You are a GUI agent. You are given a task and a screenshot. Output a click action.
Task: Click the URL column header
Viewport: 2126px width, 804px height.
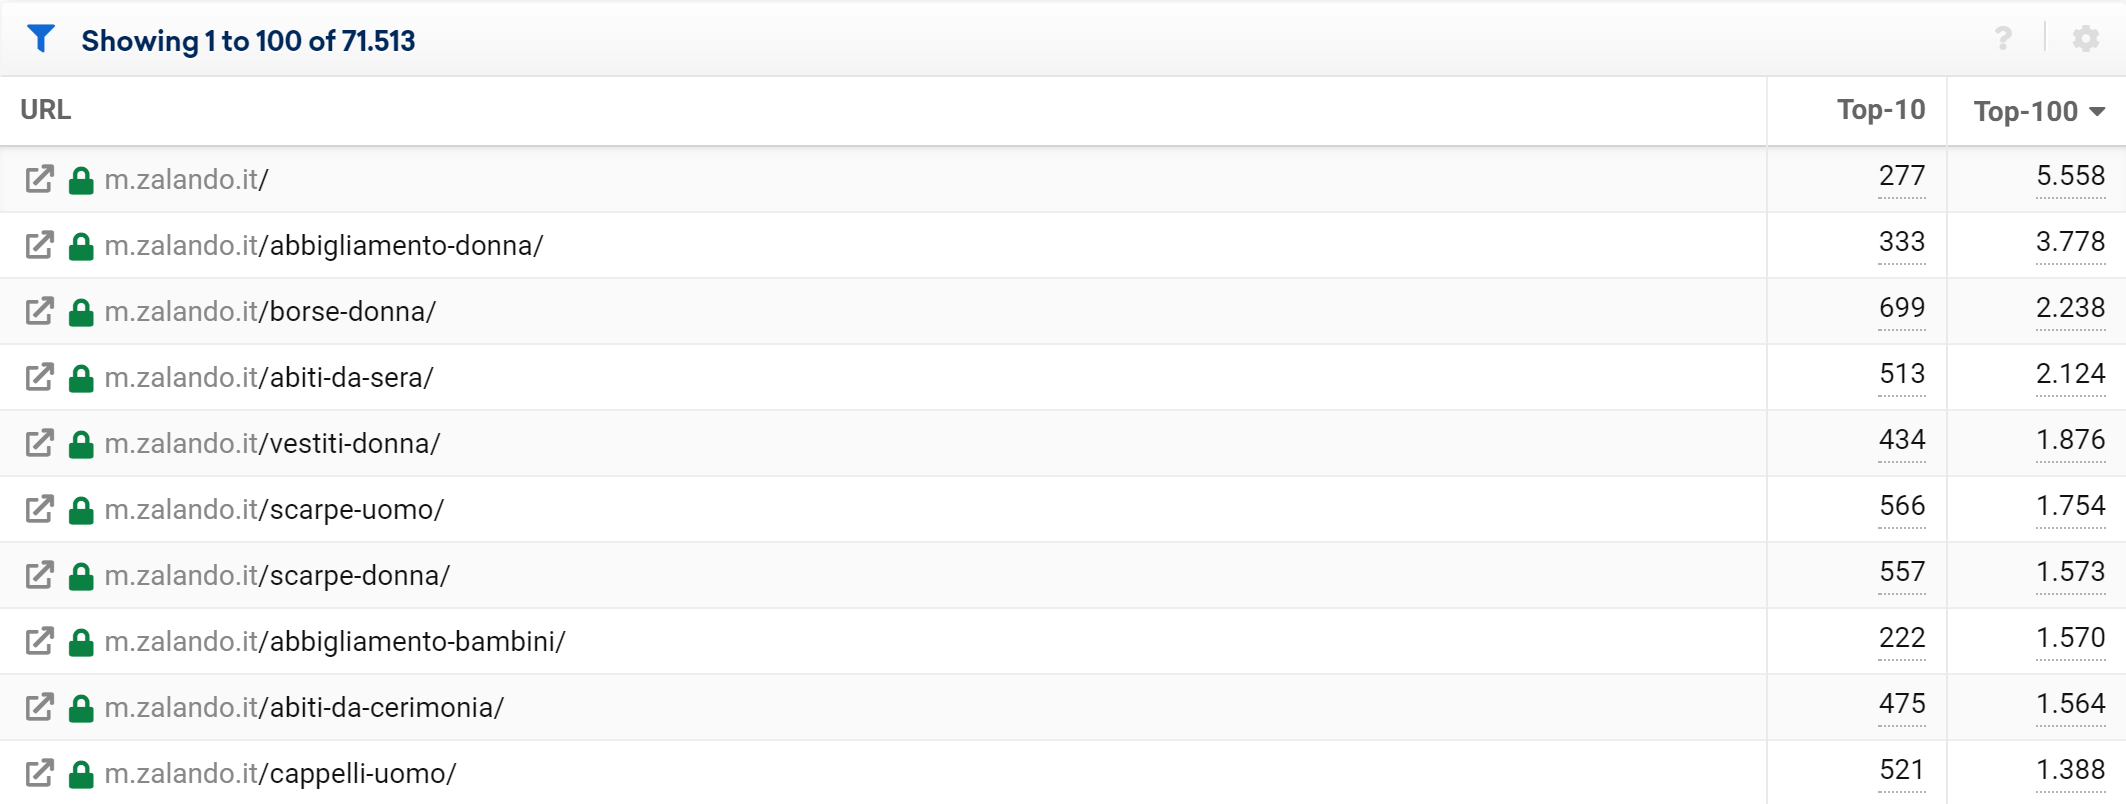pyautogui.click(x=46, y=110)
